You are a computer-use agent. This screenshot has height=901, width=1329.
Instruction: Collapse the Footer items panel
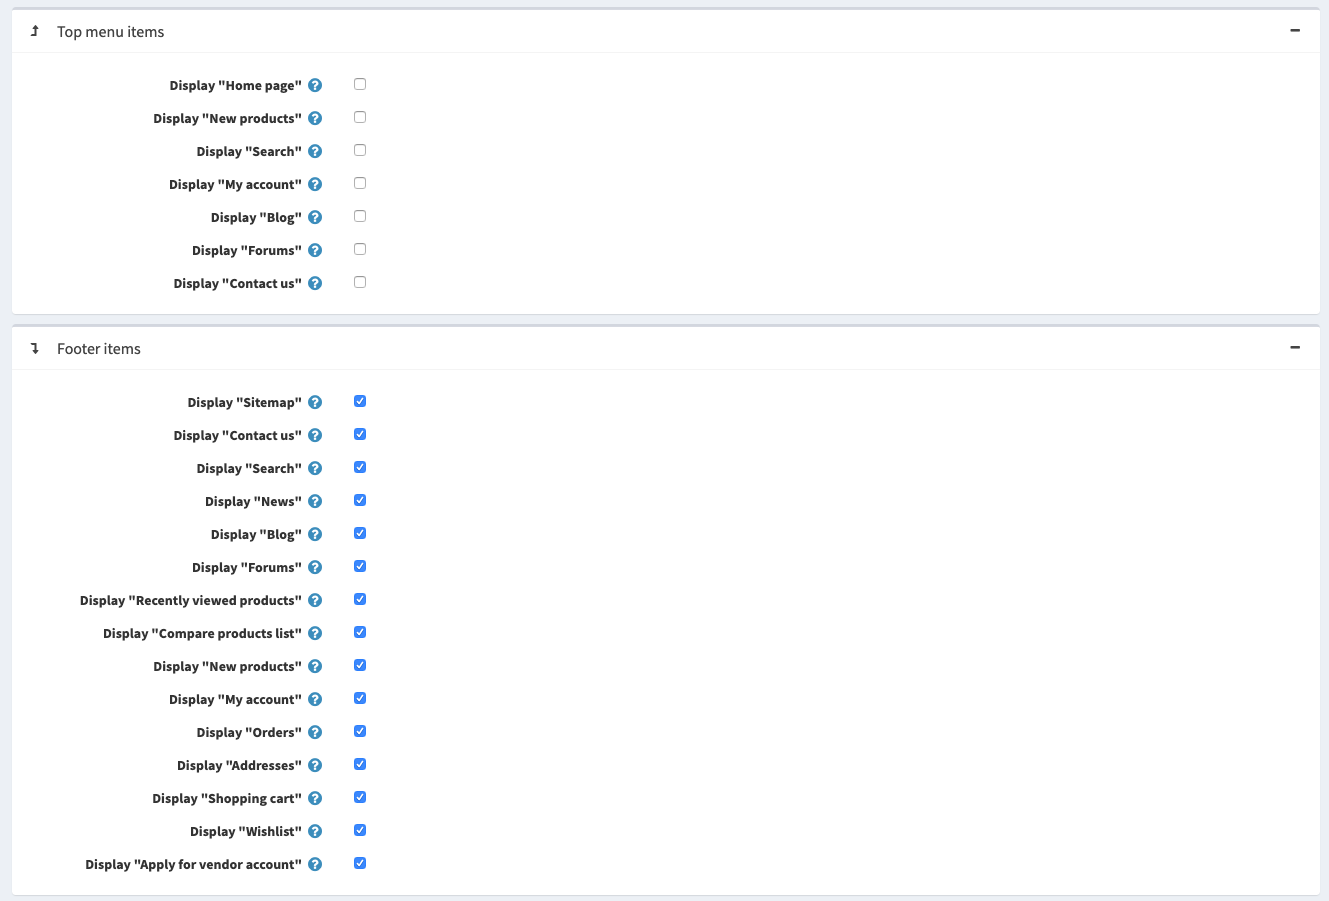[x=1294, y=347]
